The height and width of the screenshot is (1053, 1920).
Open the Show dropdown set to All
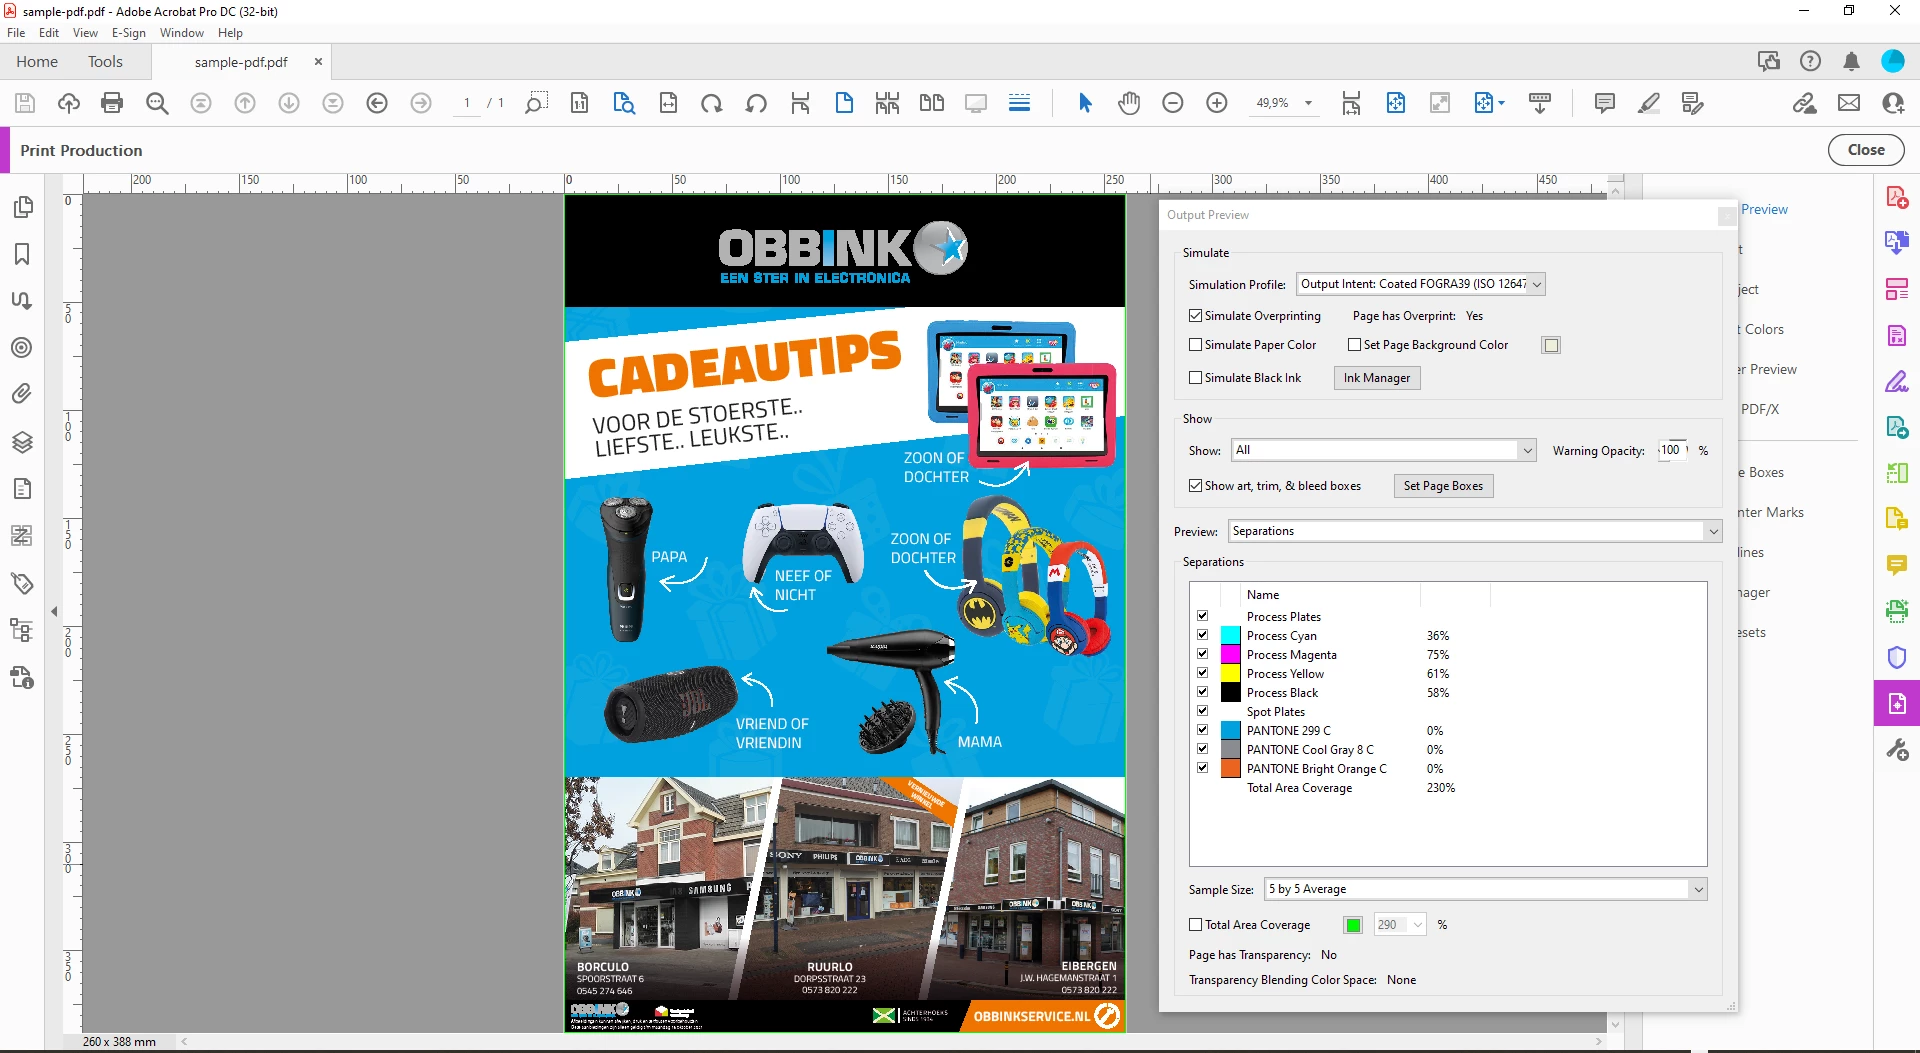[x=1383, y=450]
